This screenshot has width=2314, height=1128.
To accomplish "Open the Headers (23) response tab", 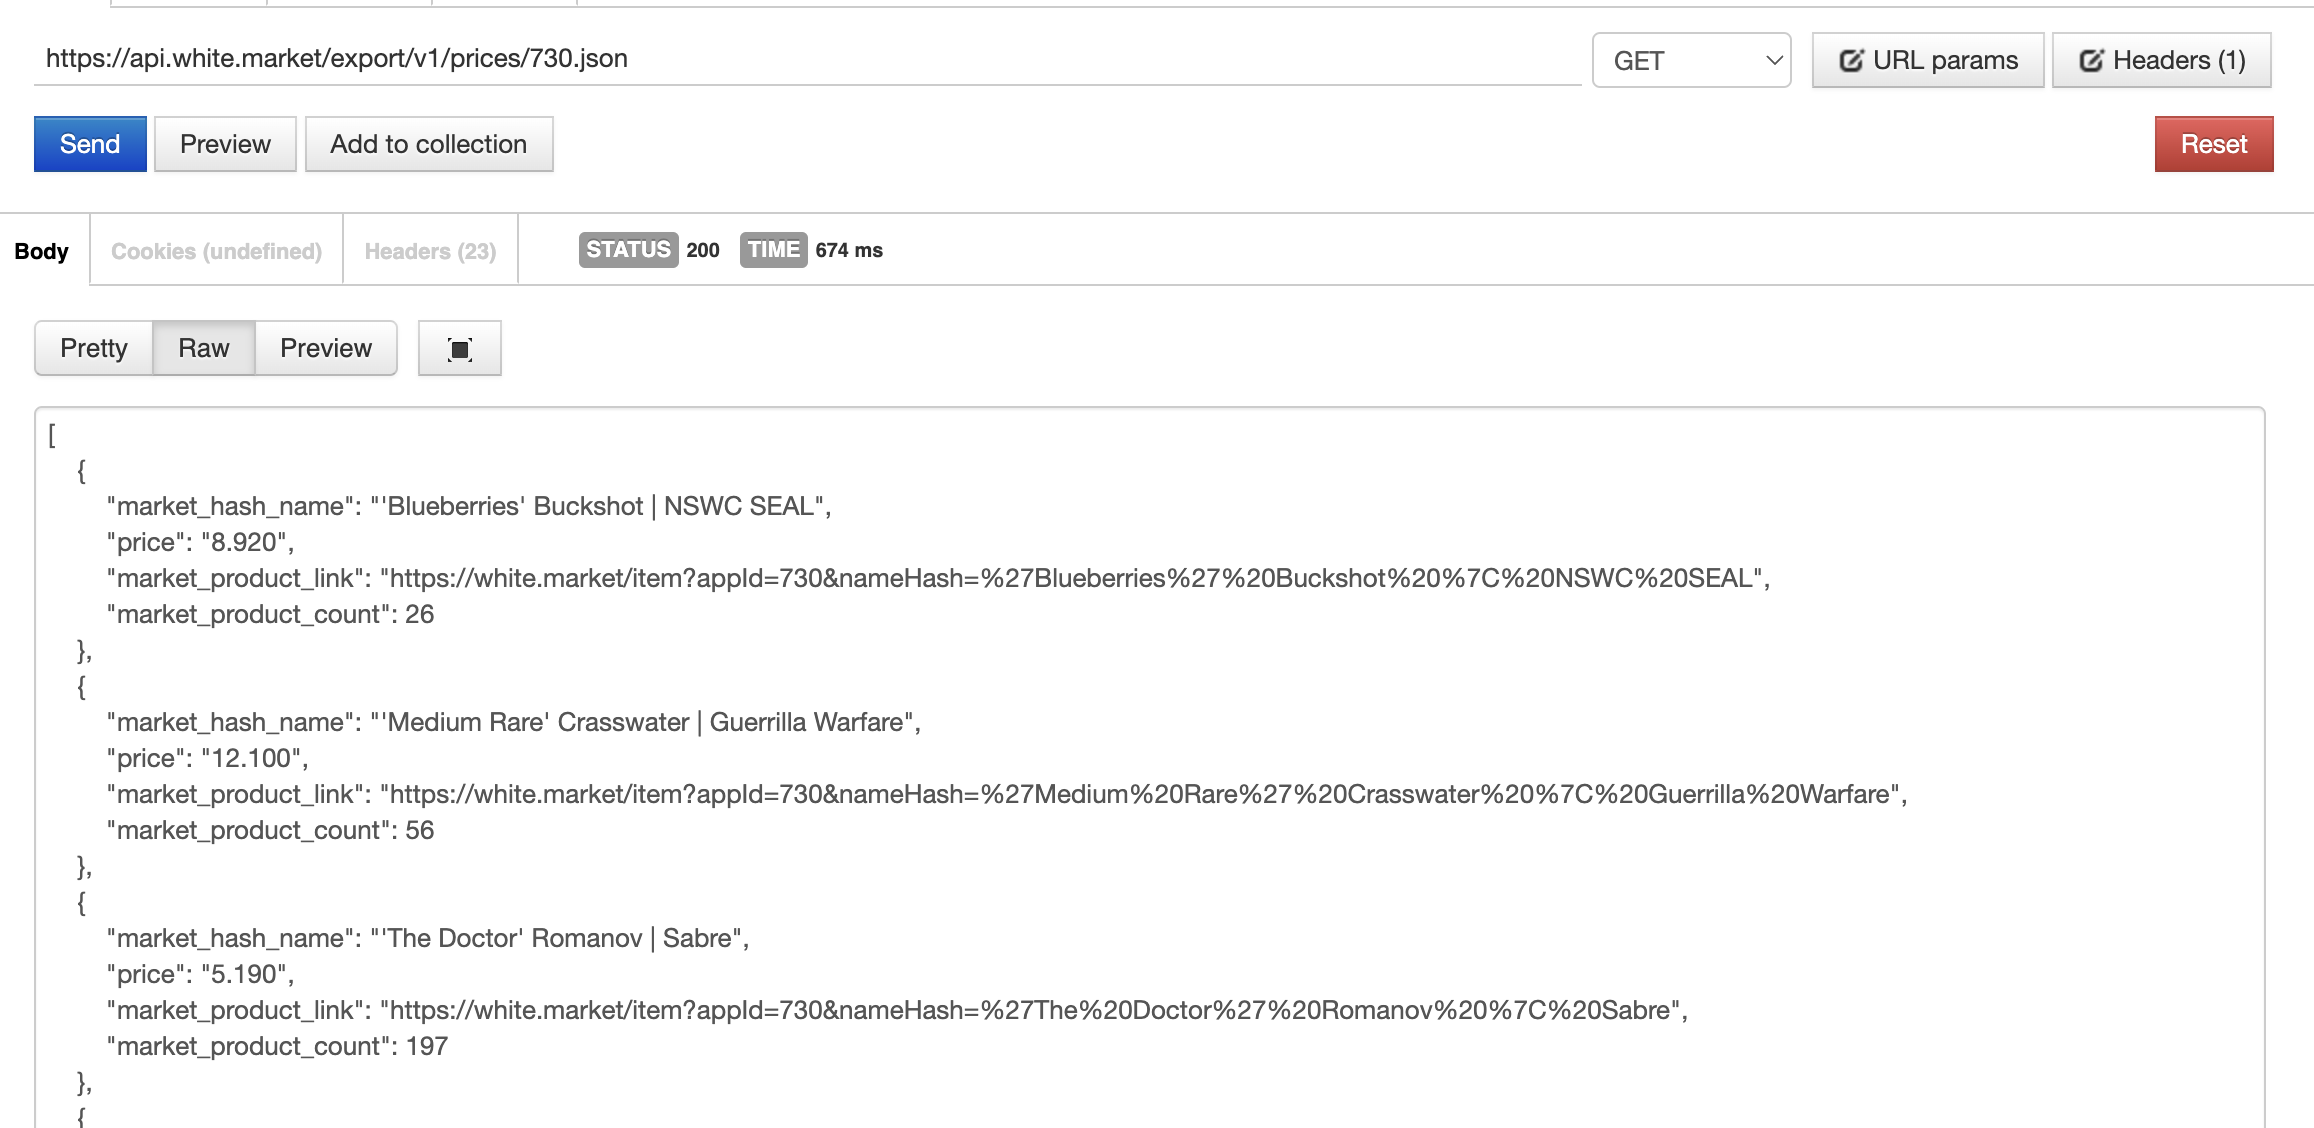I will click(430, 251).
